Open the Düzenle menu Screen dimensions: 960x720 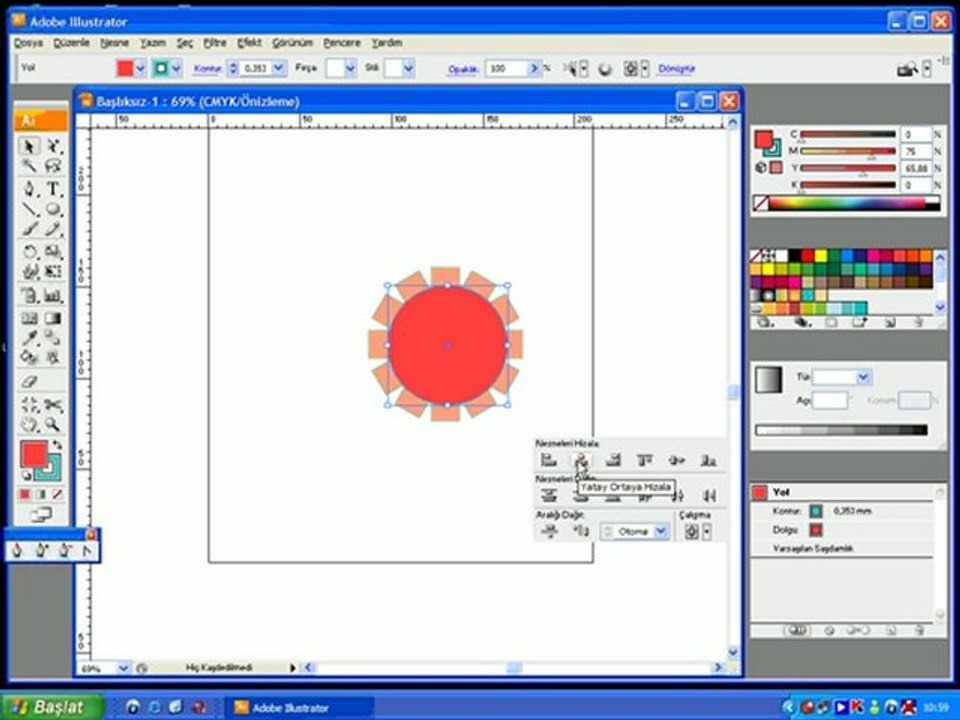click(71, 43)
